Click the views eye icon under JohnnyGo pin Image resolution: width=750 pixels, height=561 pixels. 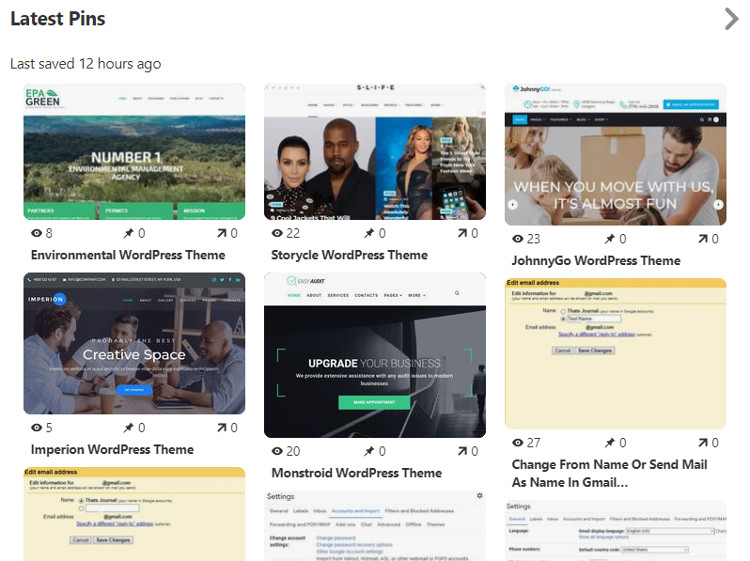[x=518, y=239]
